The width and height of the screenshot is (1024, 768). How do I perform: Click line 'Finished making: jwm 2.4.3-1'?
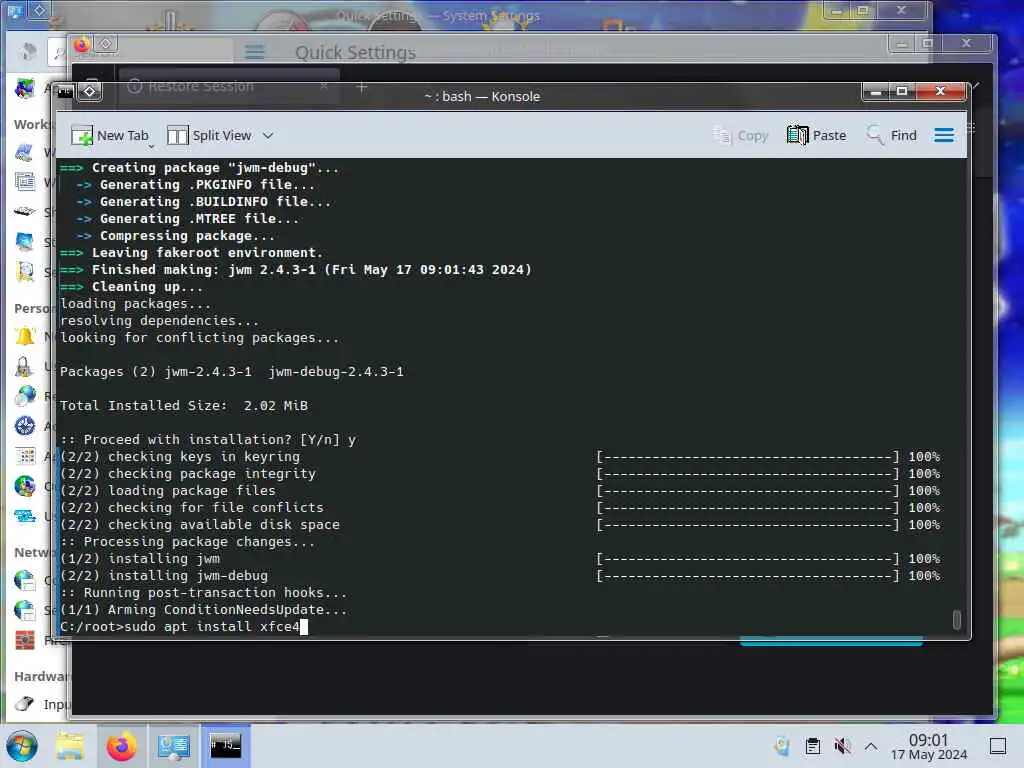click(296, 270)
